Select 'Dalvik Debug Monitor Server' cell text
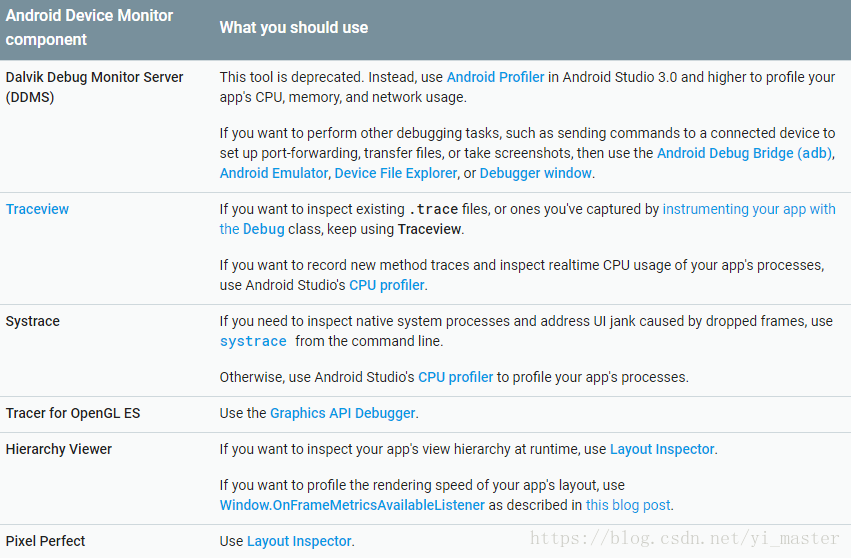The height and width of the screenshot is (558, 851). click(x=94, y=77)
